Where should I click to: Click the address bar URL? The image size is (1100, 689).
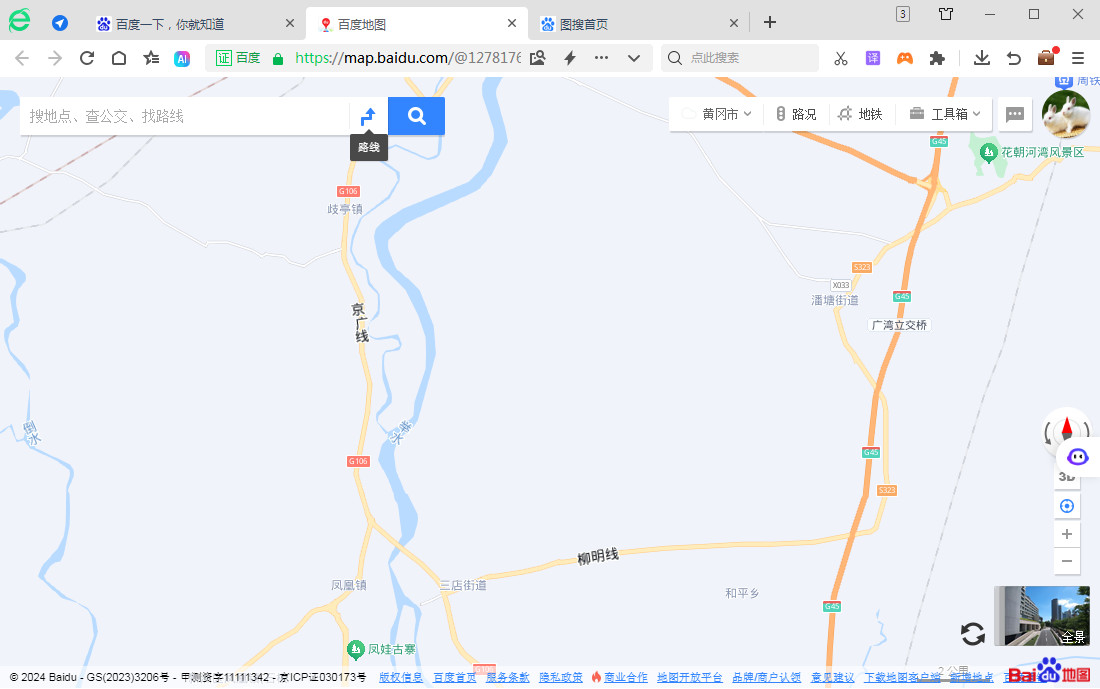(408, 58)
